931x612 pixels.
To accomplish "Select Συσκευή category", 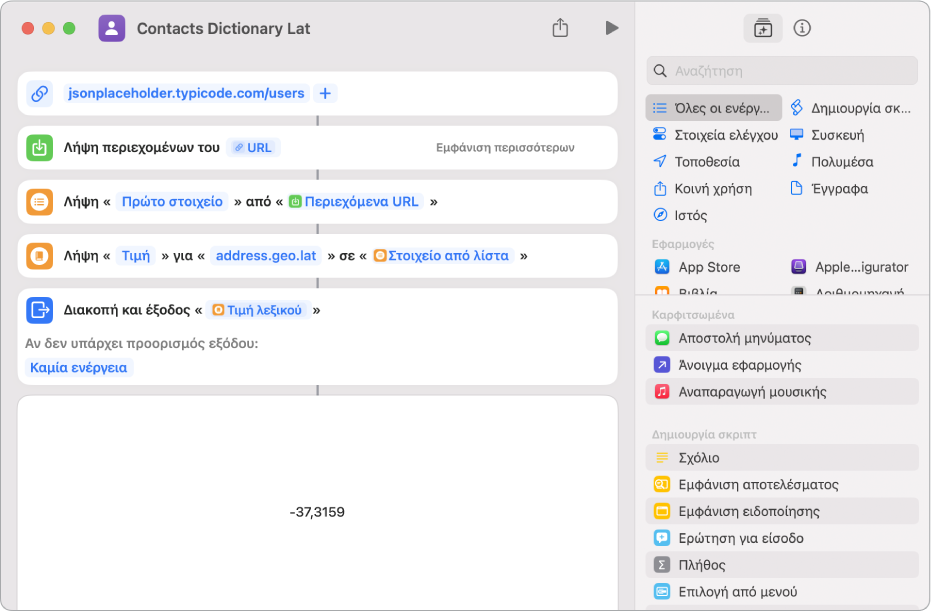I will tap(827, 135).
